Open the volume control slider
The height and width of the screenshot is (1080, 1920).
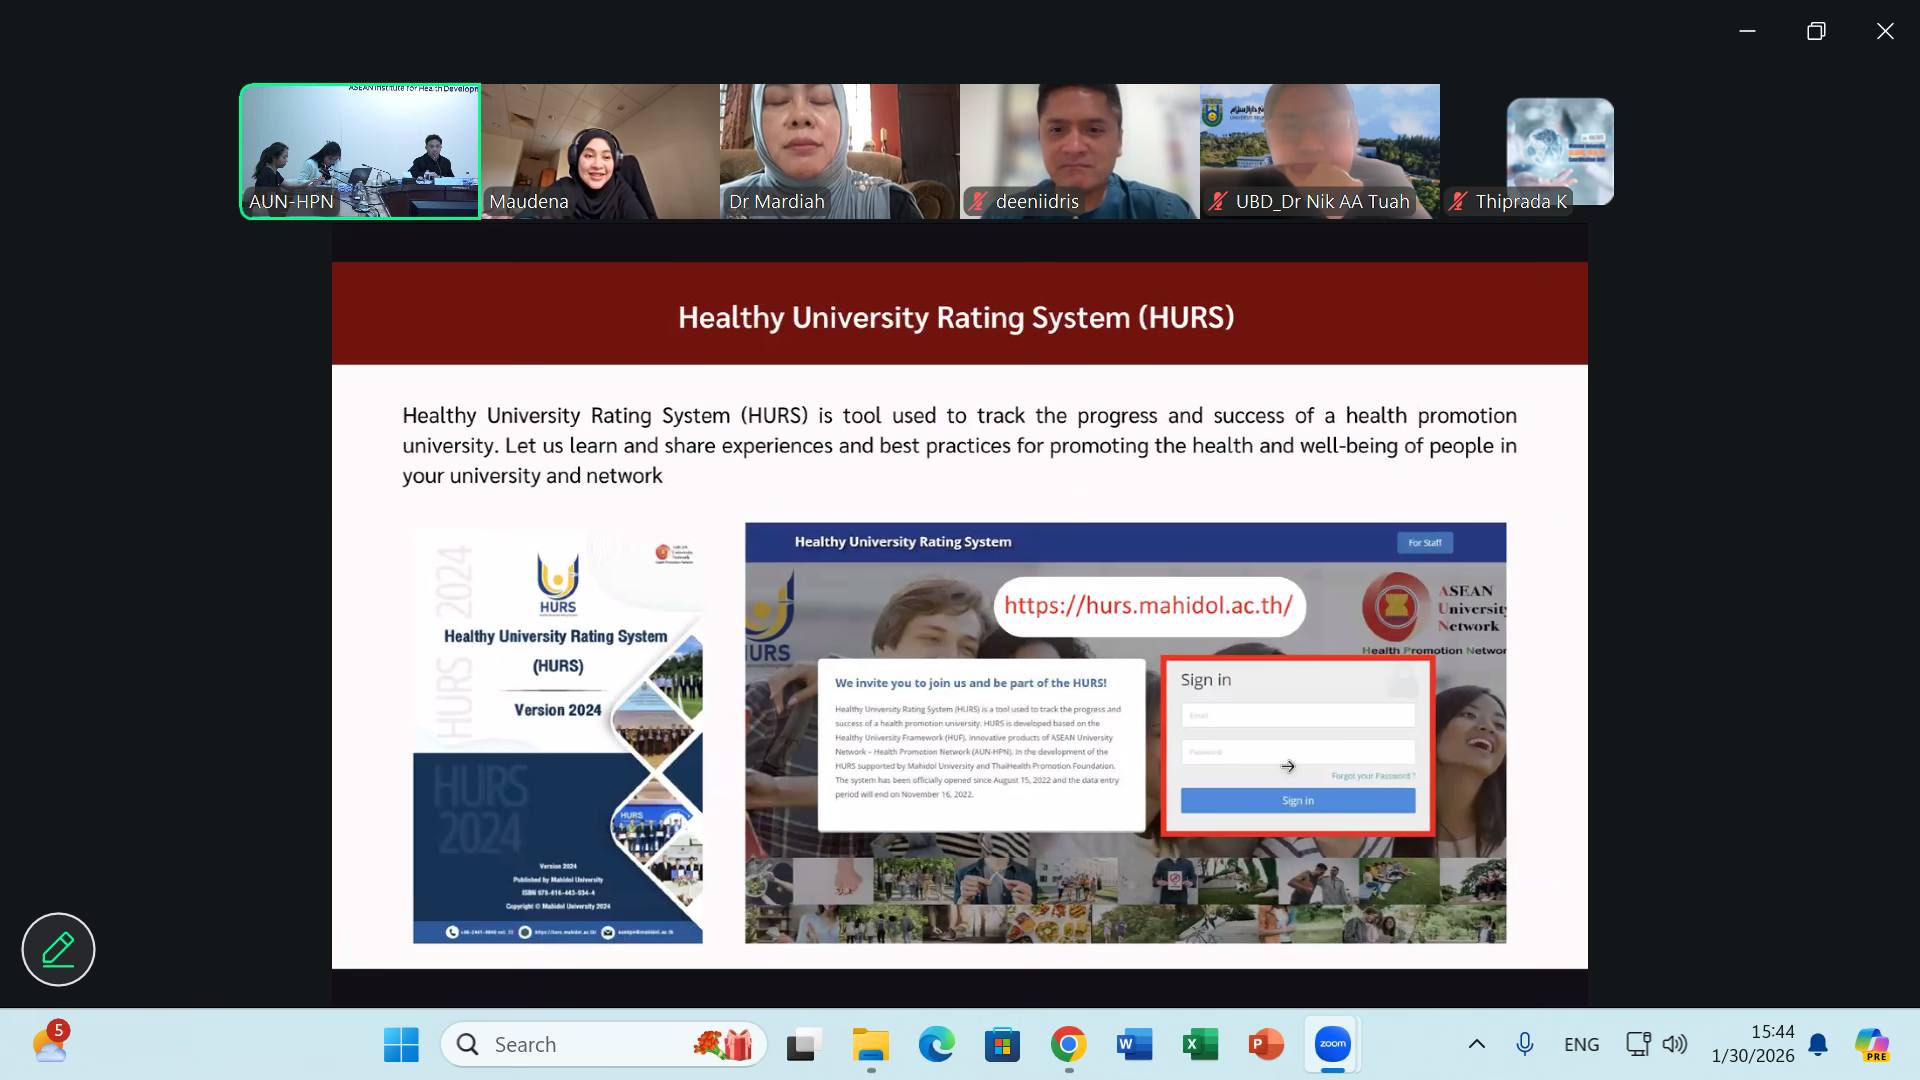pyautogui.click(x=1673, y=1043)
